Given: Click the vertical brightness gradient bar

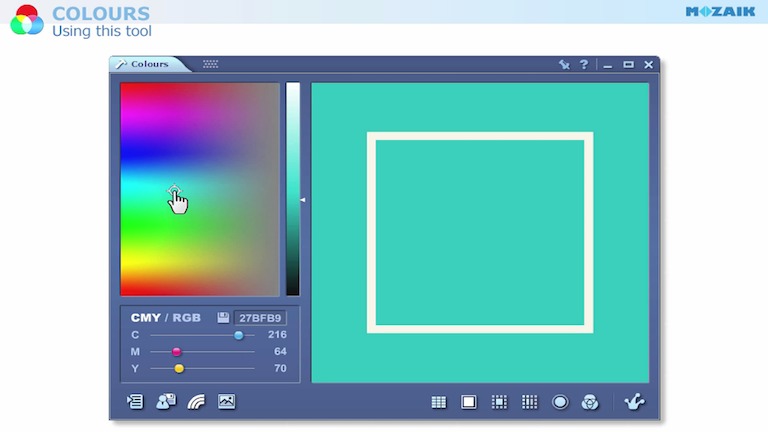Looking at the screenshot, I should (x=293, y=189).
